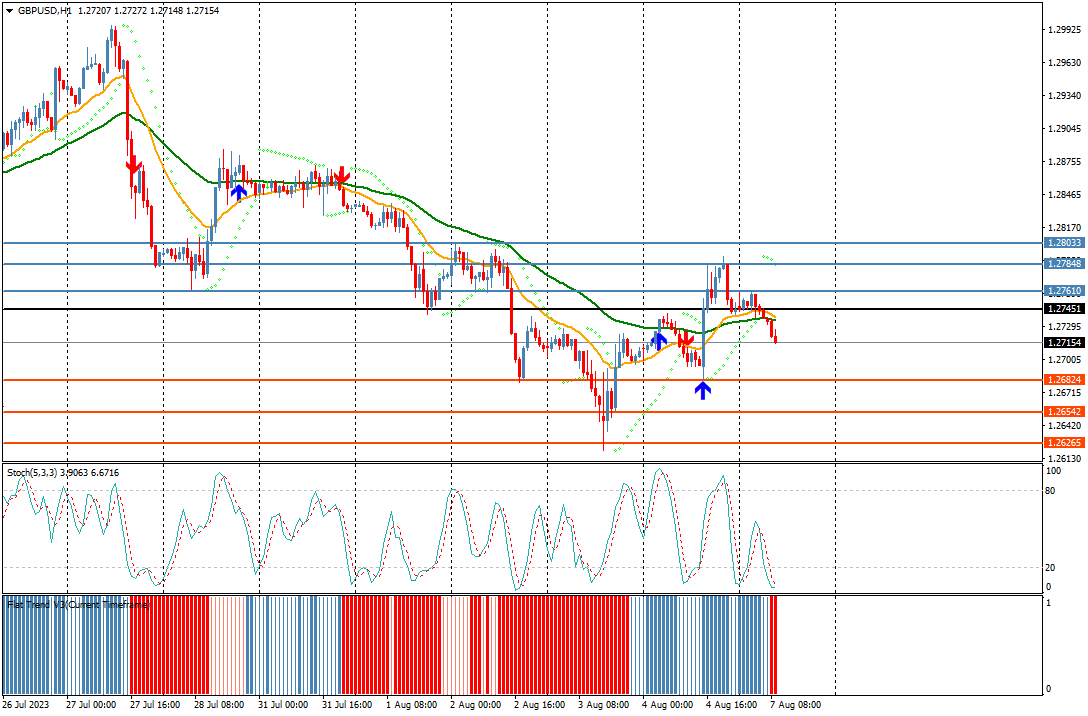
Task: Click the orange 1.26542 support label
Action: [1064, 411]
